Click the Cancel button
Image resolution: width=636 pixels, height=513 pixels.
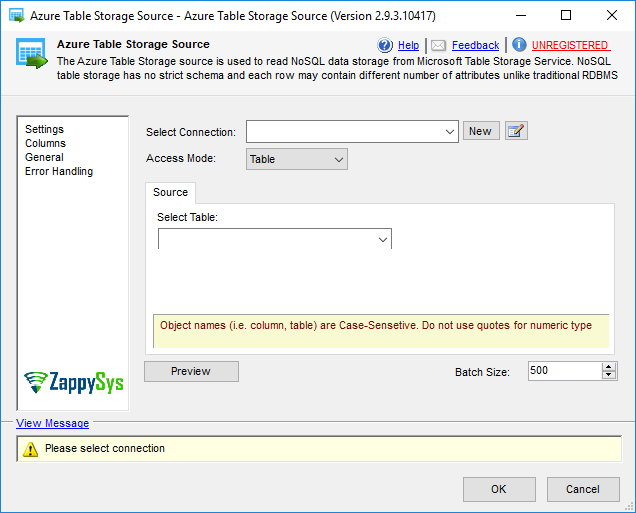pyautogui.click(x=583, y=489)
